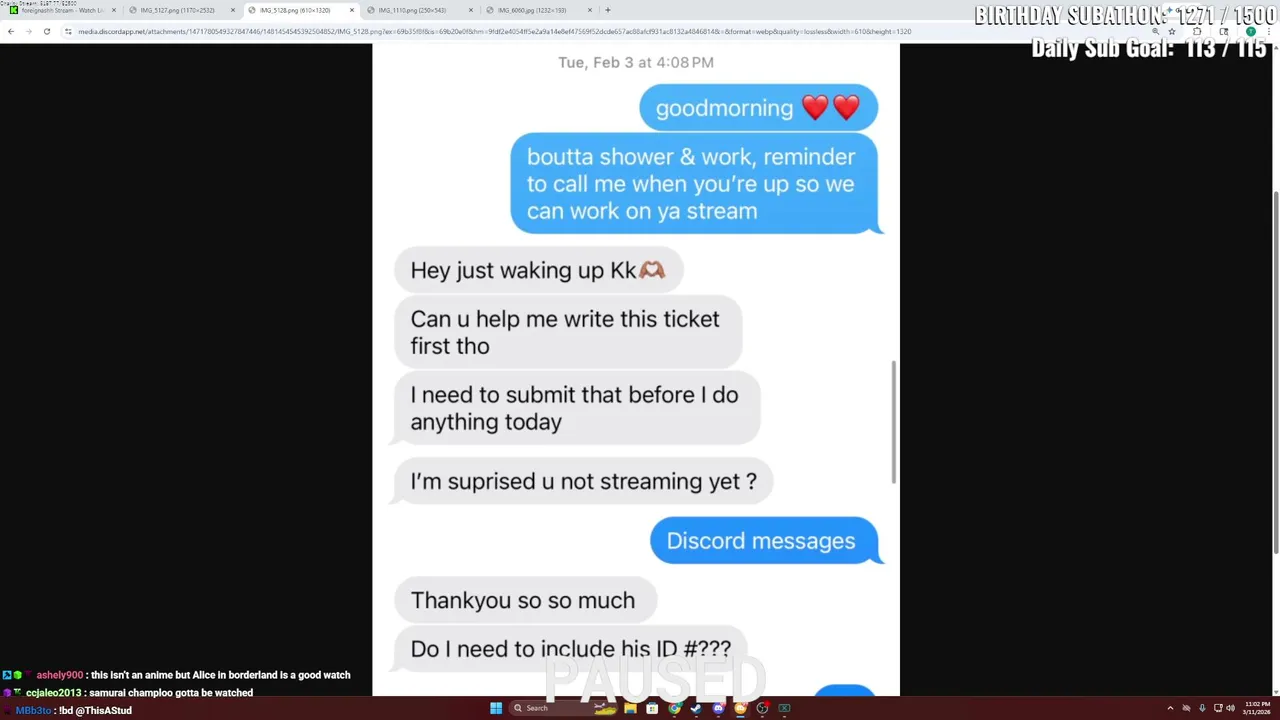The width and height of the screenshot is (1280, 720).
Task: Open File Explorer from the taskbar
Action: point(630,708)
